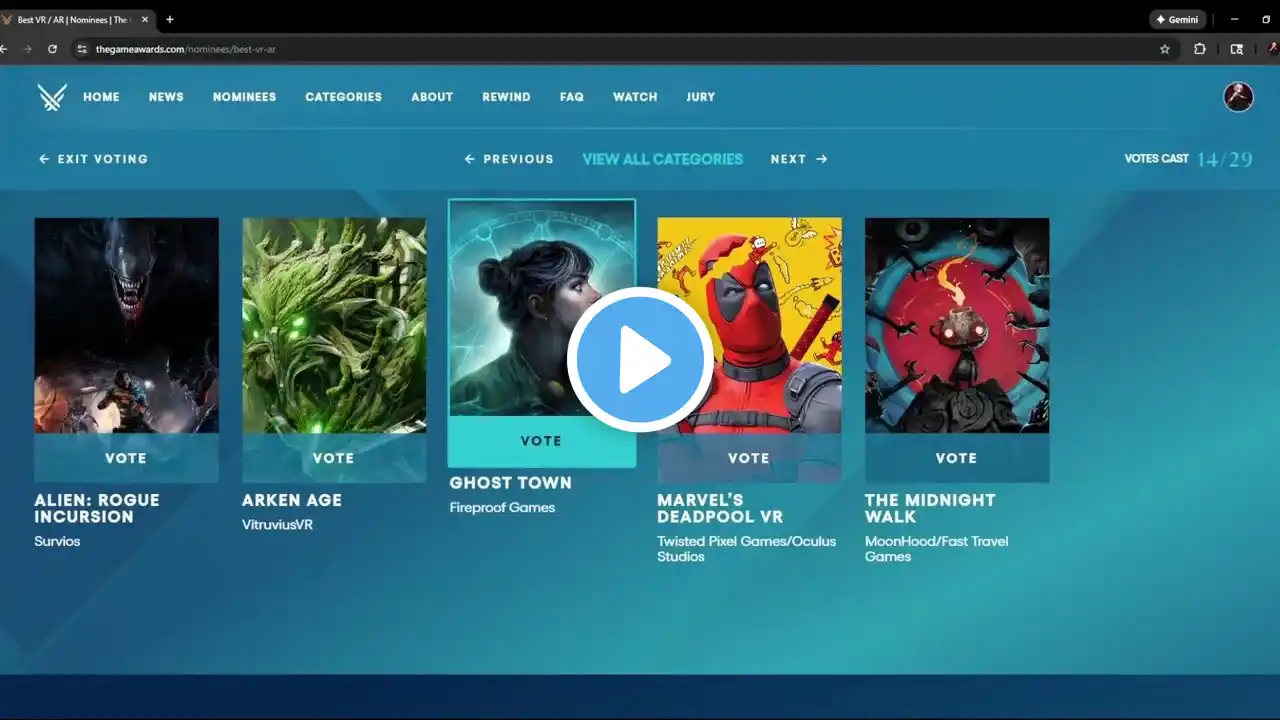This screenshot has height=720, width=1280.
Task: Click the VOTES CAST 14/29 counter
Action: point(1188,159)
